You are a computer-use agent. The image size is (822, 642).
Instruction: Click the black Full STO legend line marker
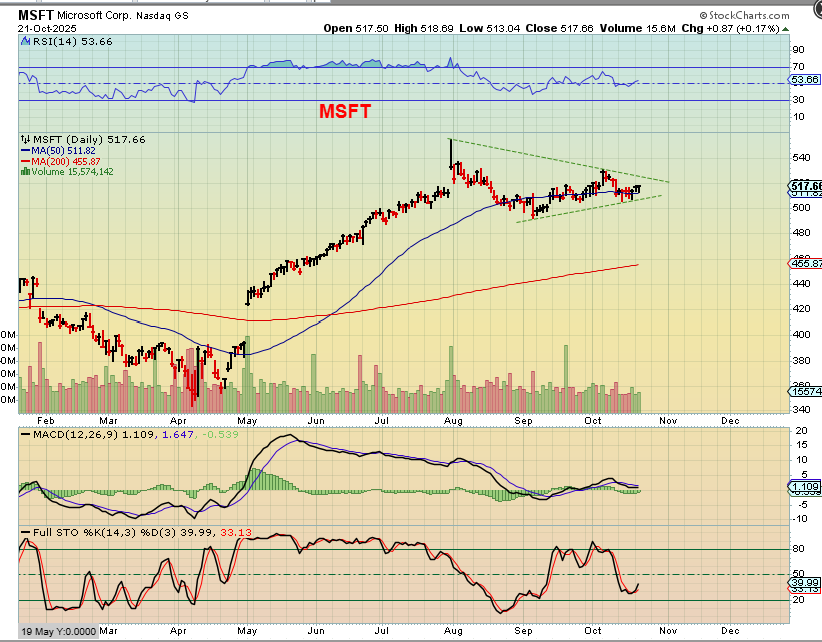[x=26, y=532]
